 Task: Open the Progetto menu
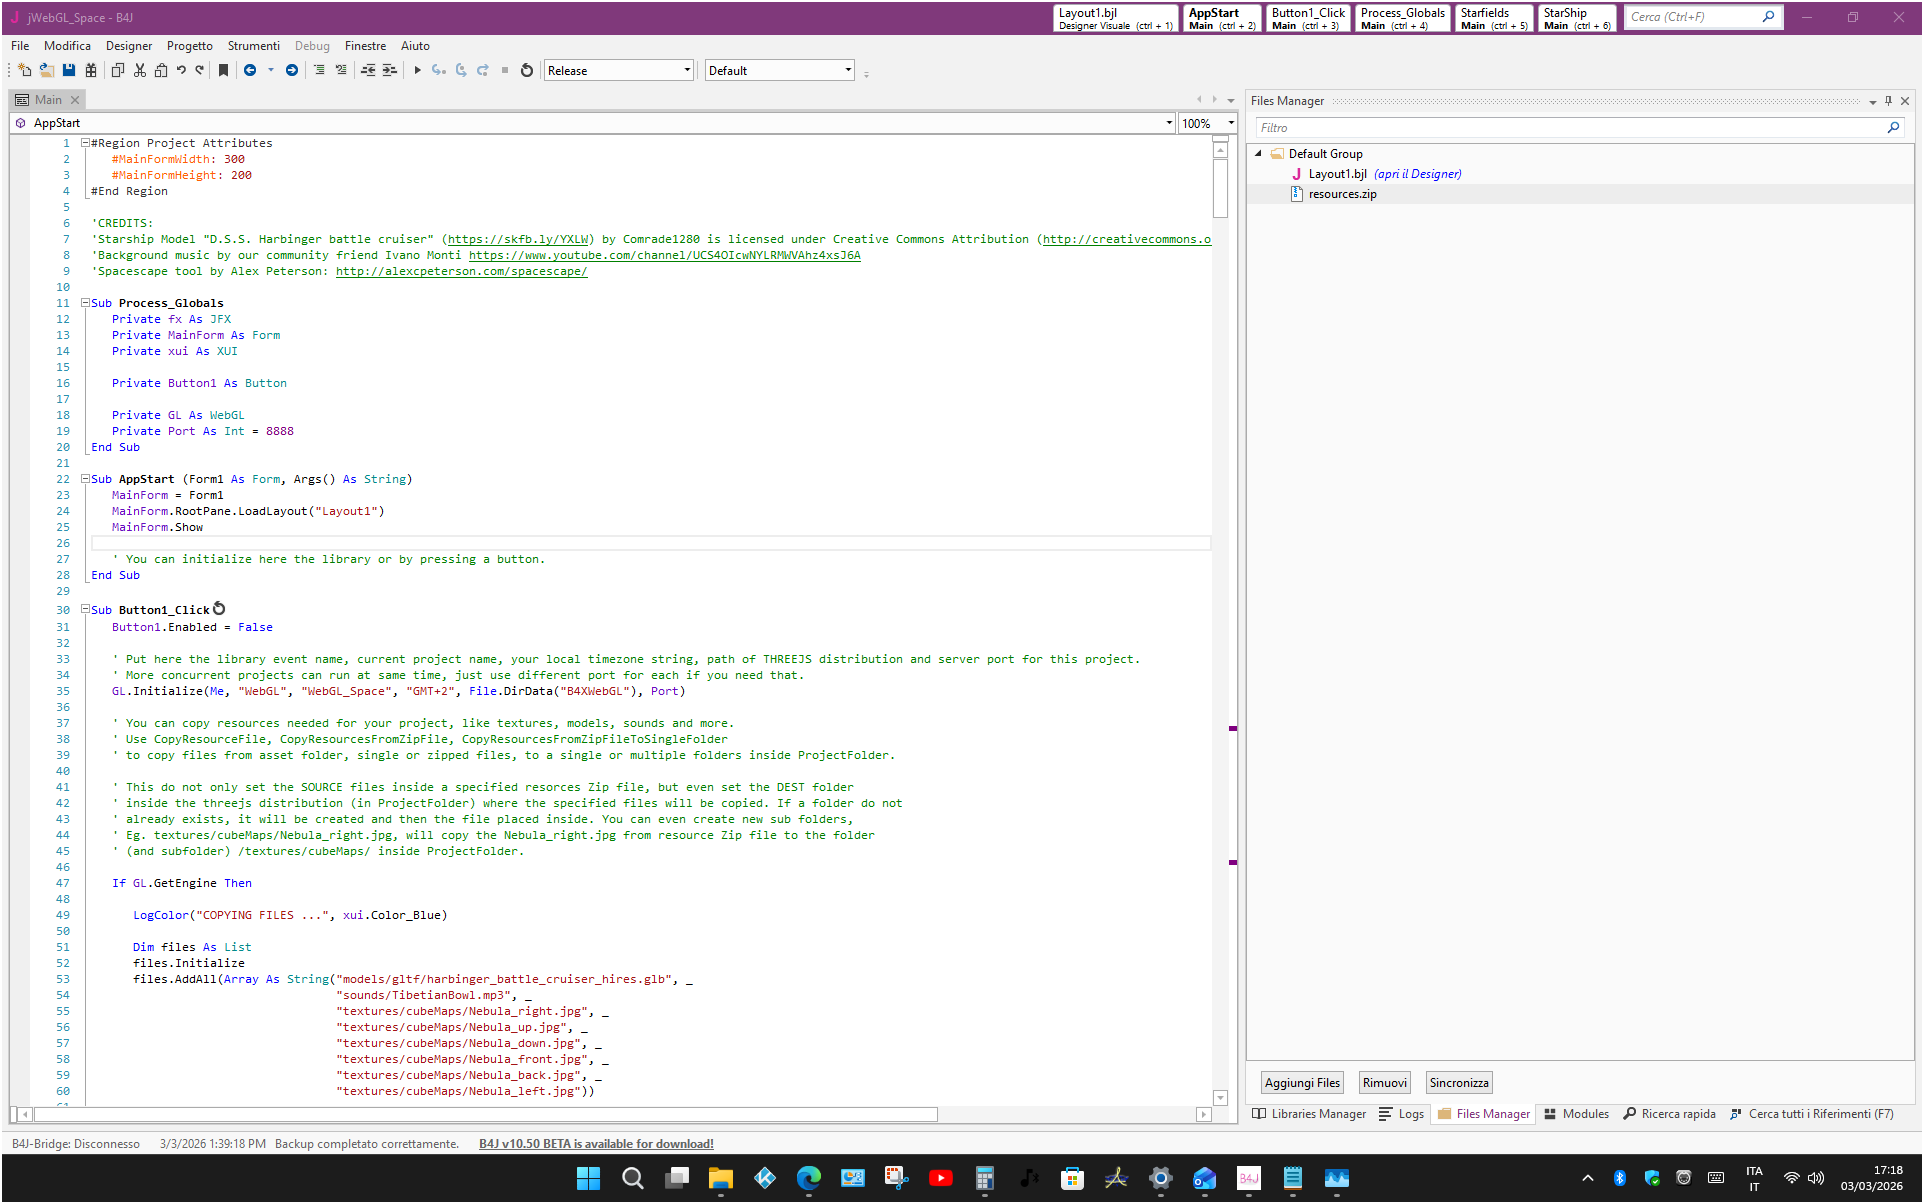[190, 46]
